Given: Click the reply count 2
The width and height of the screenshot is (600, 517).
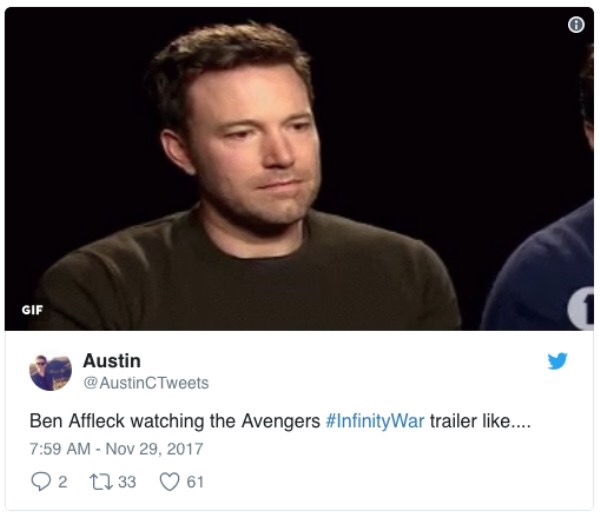Looking at the screenshot, I should coord(63,482).
